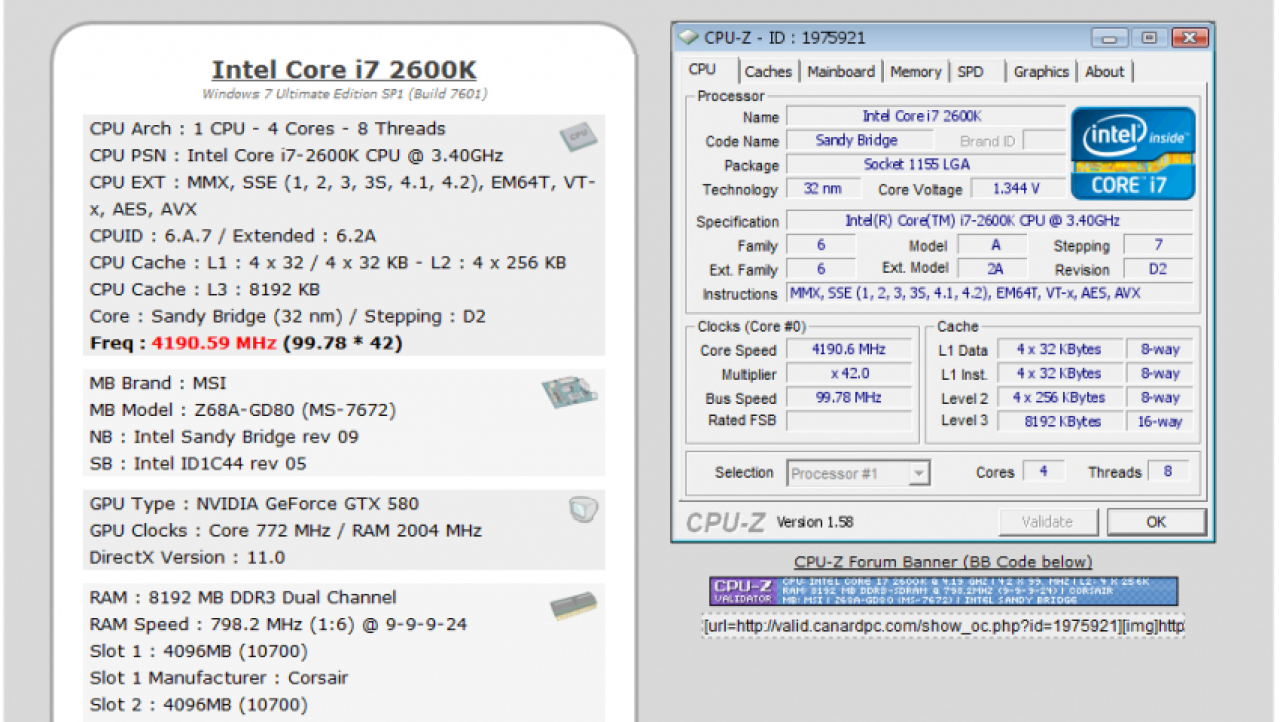Click the SB Intel ID1C44 rev 05 line

pyautogui.click(x=198, y=464)
